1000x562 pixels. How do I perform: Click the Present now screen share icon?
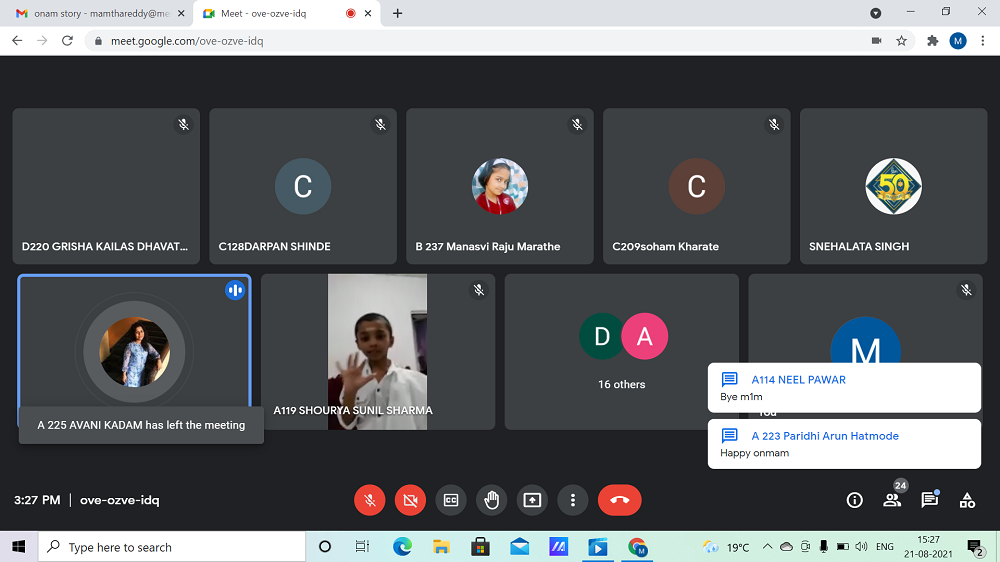coord(532,500)
